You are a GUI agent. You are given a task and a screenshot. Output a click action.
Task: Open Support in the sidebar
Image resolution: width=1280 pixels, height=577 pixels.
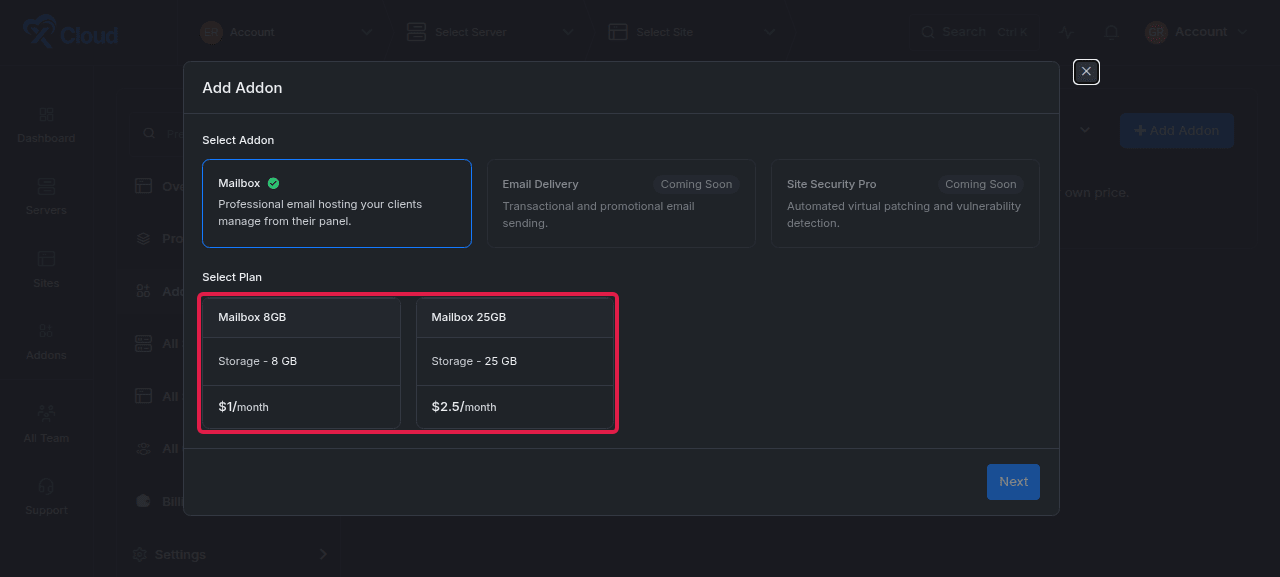coord(46,497)
